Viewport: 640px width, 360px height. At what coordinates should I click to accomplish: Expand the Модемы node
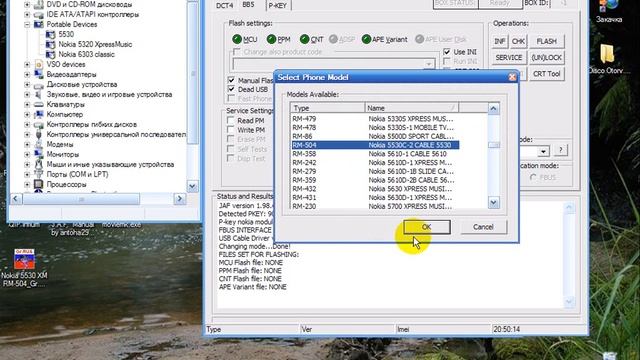coord(27,144)
